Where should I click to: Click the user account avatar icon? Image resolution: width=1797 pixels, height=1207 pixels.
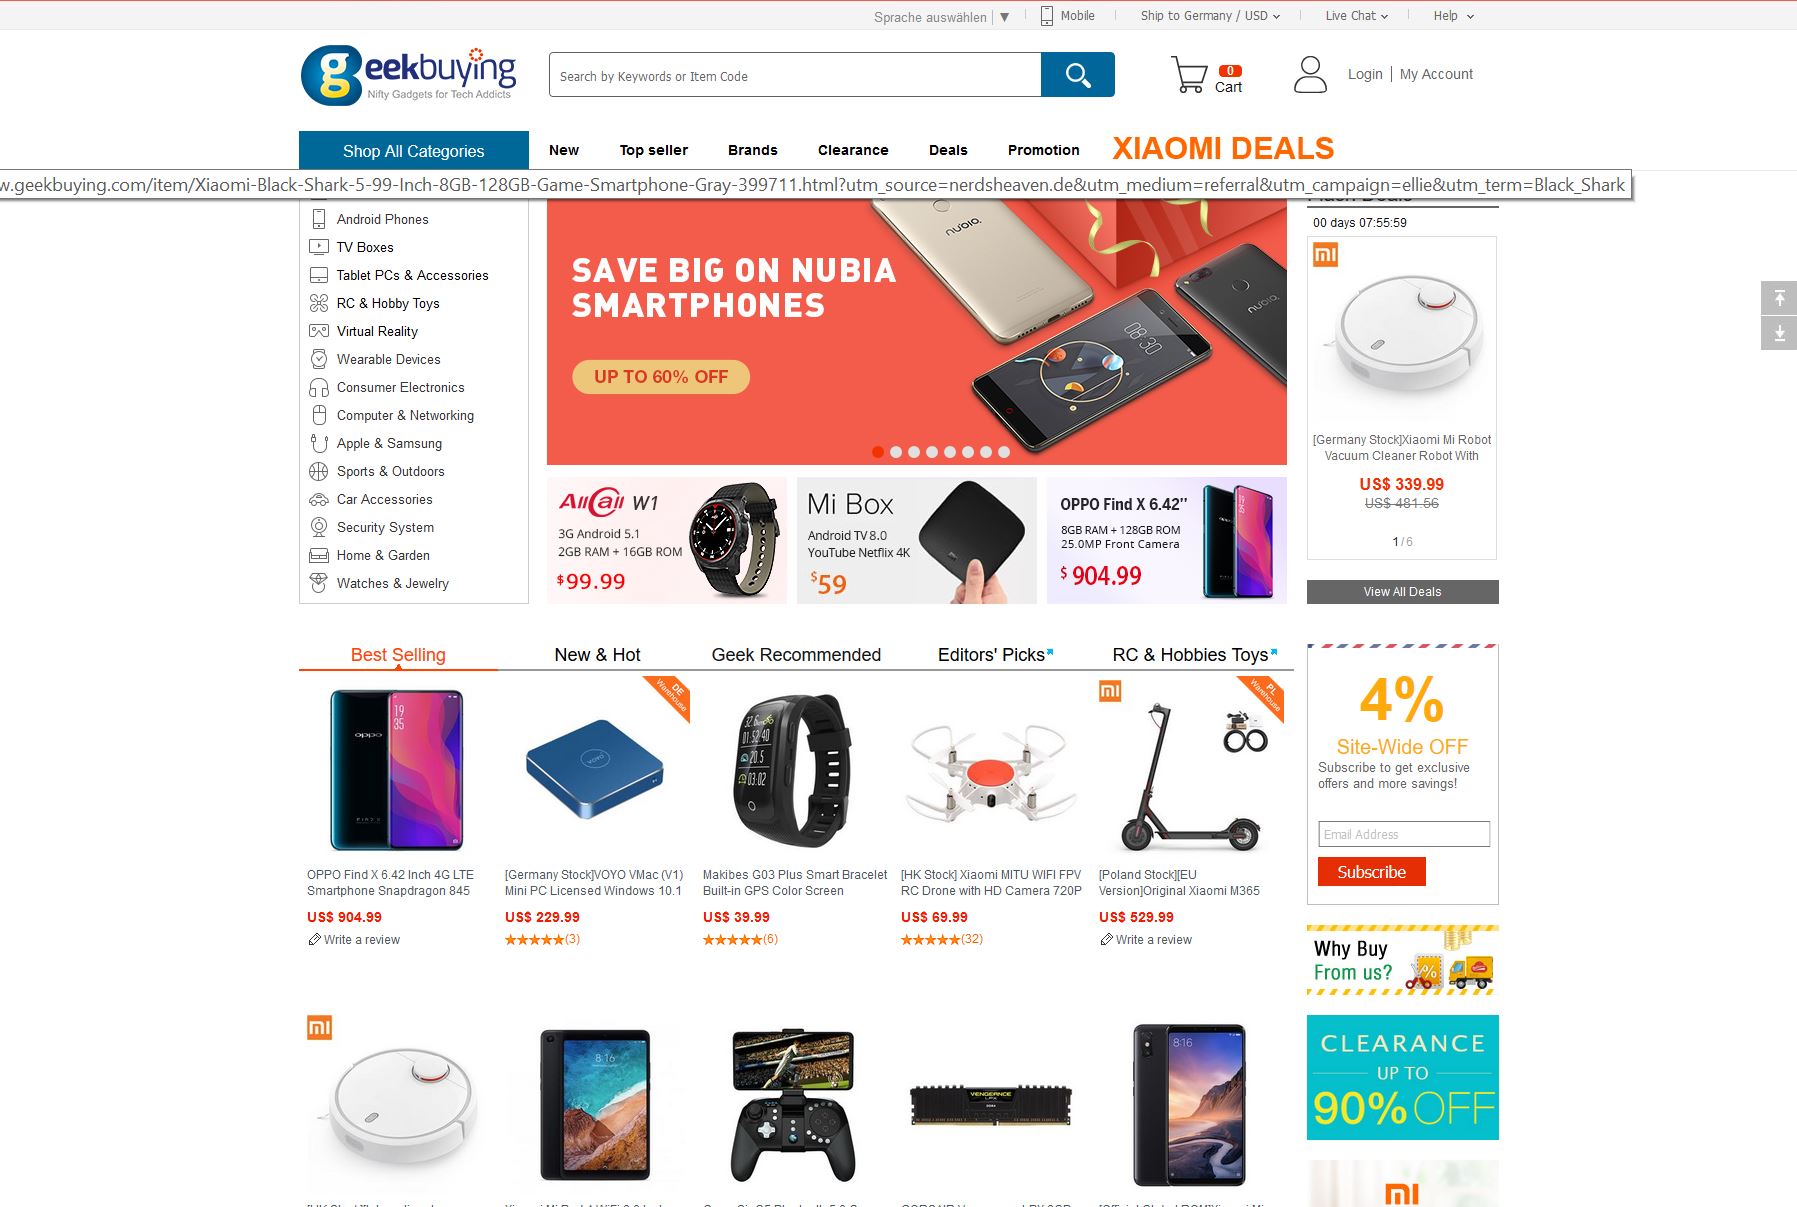(x=1310, y=74)
